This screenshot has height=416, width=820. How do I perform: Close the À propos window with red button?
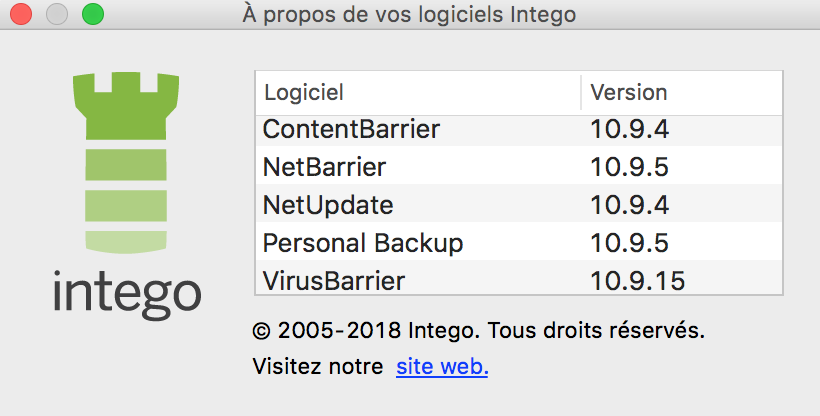21,14
